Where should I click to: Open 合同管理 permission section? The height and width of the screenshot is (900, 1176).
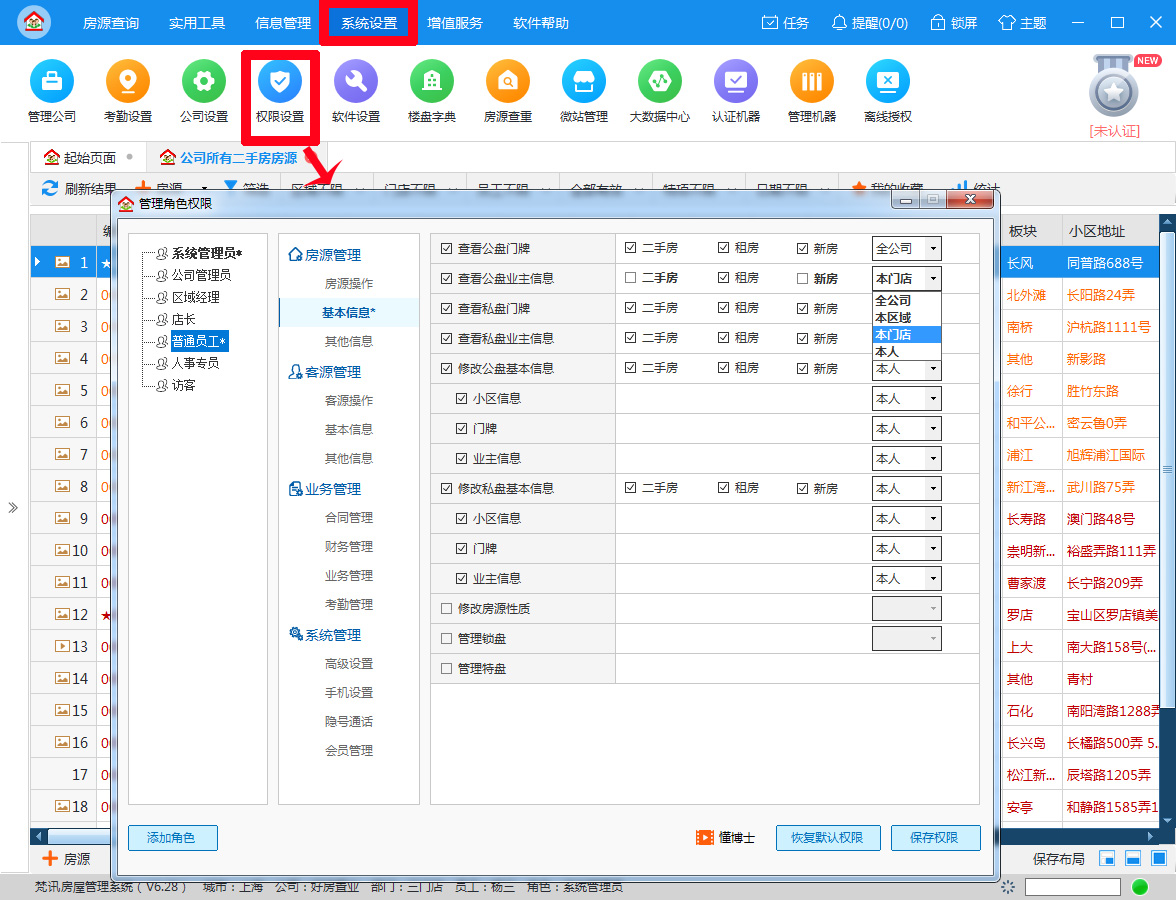349,518
